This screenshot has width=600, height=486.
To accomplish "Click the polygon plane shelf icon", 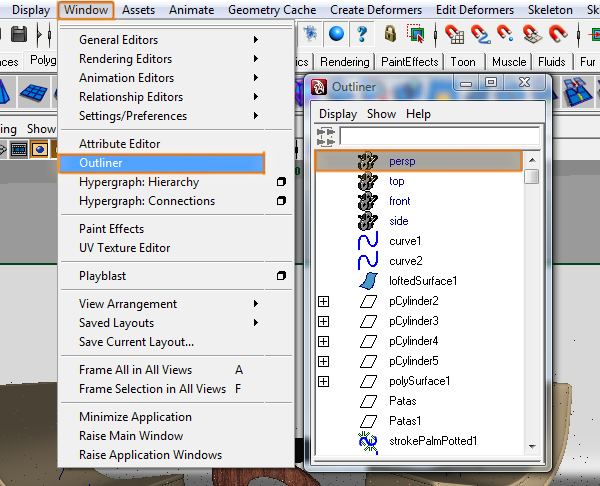I will [x=34, y=92].
